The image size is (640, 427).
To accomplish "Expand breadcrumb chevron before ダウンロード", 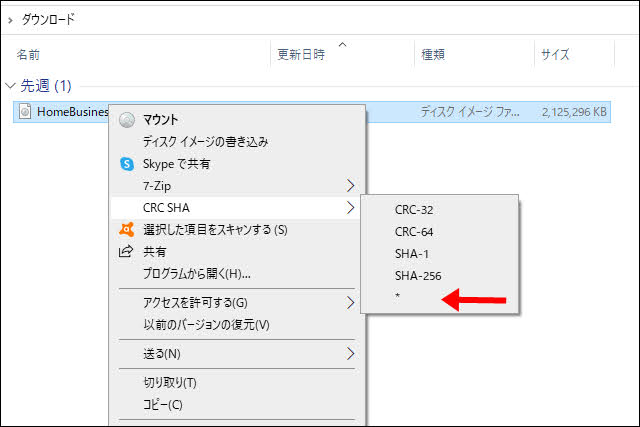I will (10, 20).
